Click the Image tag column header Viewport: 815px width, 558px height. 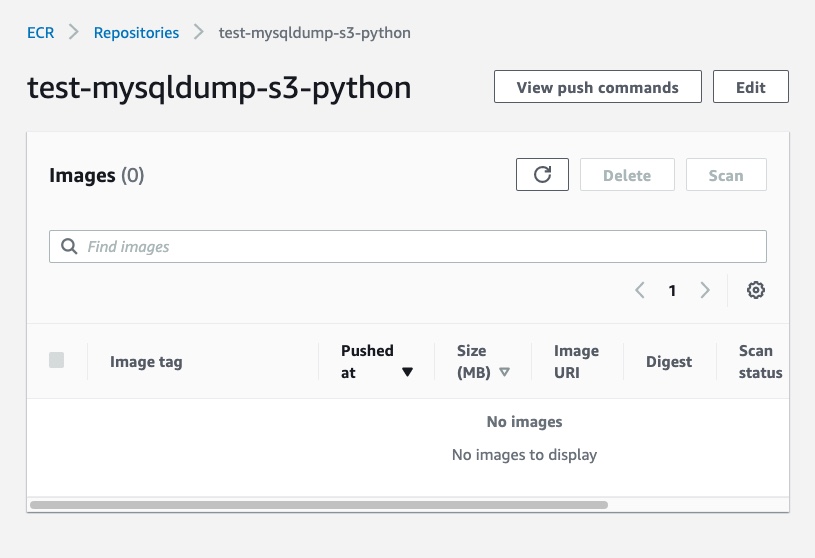tap(146, 362)
